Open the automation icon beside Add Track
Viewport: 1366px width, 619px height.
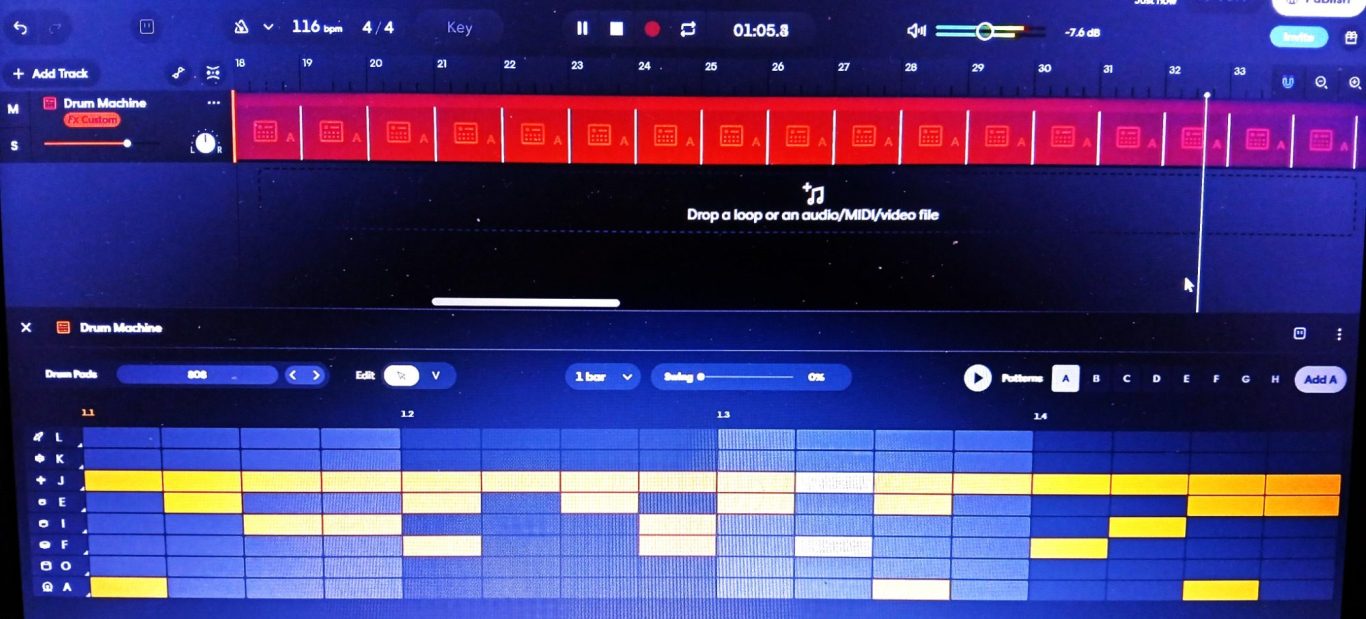(x=178, y=73)
